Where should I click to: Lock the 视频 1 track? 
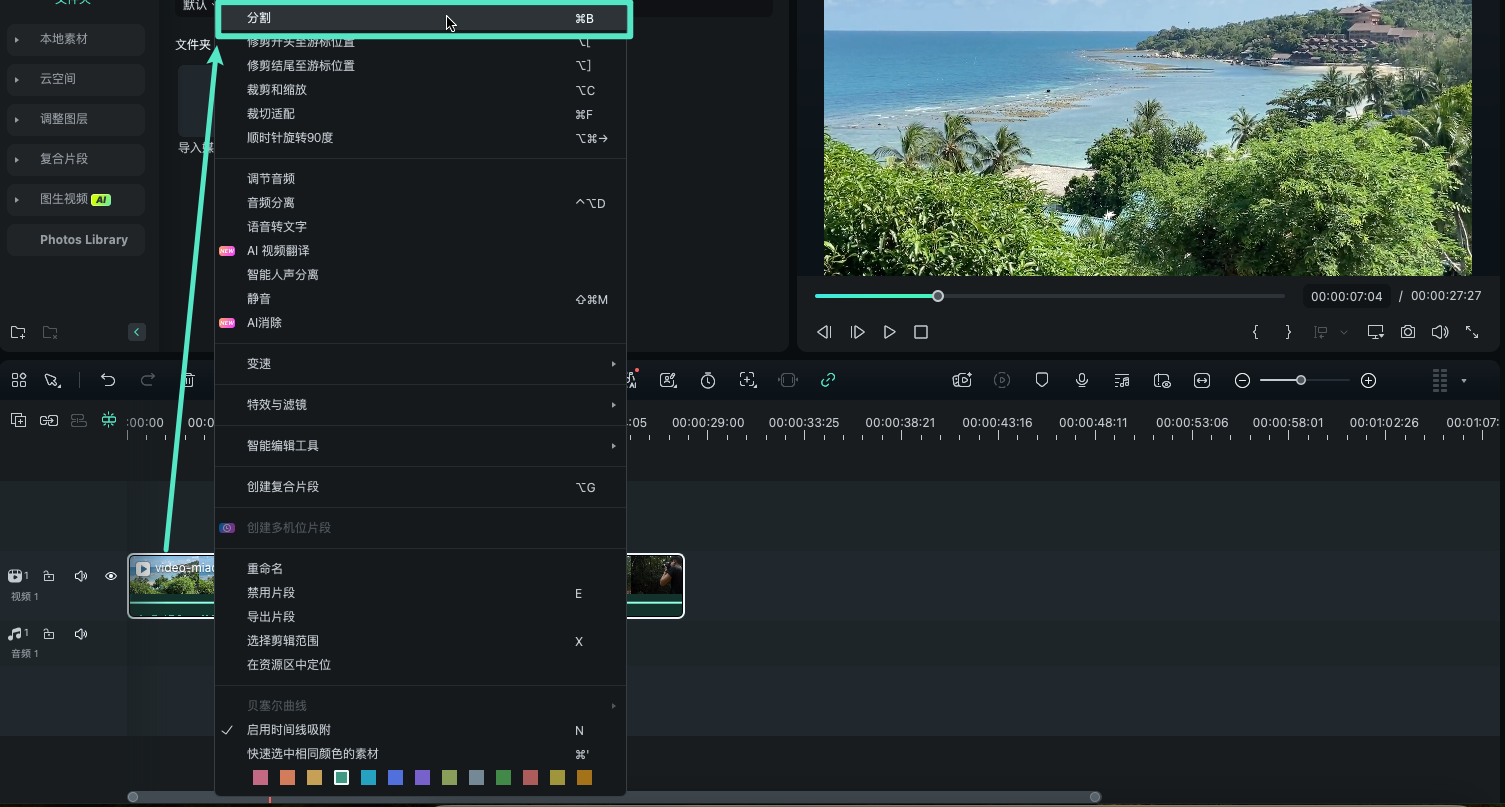(48, 576)
